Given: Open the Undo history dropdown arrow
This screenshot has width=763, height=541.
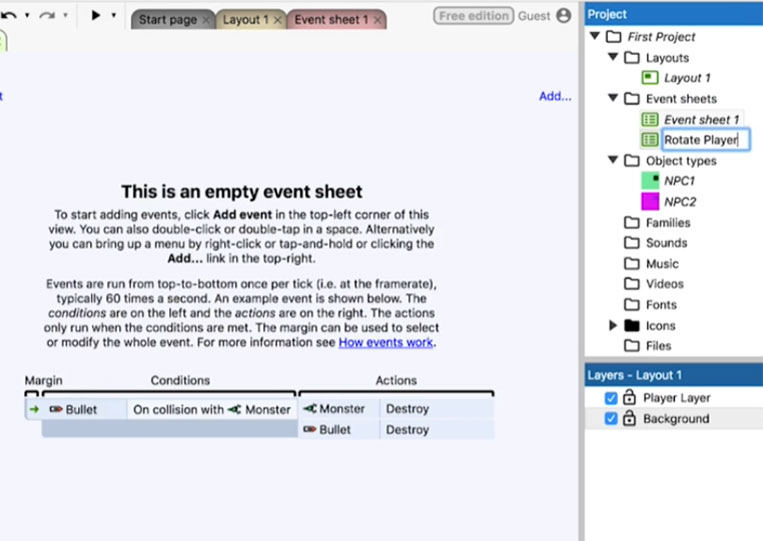Looking at the screenshot, I should coord(27,15).
